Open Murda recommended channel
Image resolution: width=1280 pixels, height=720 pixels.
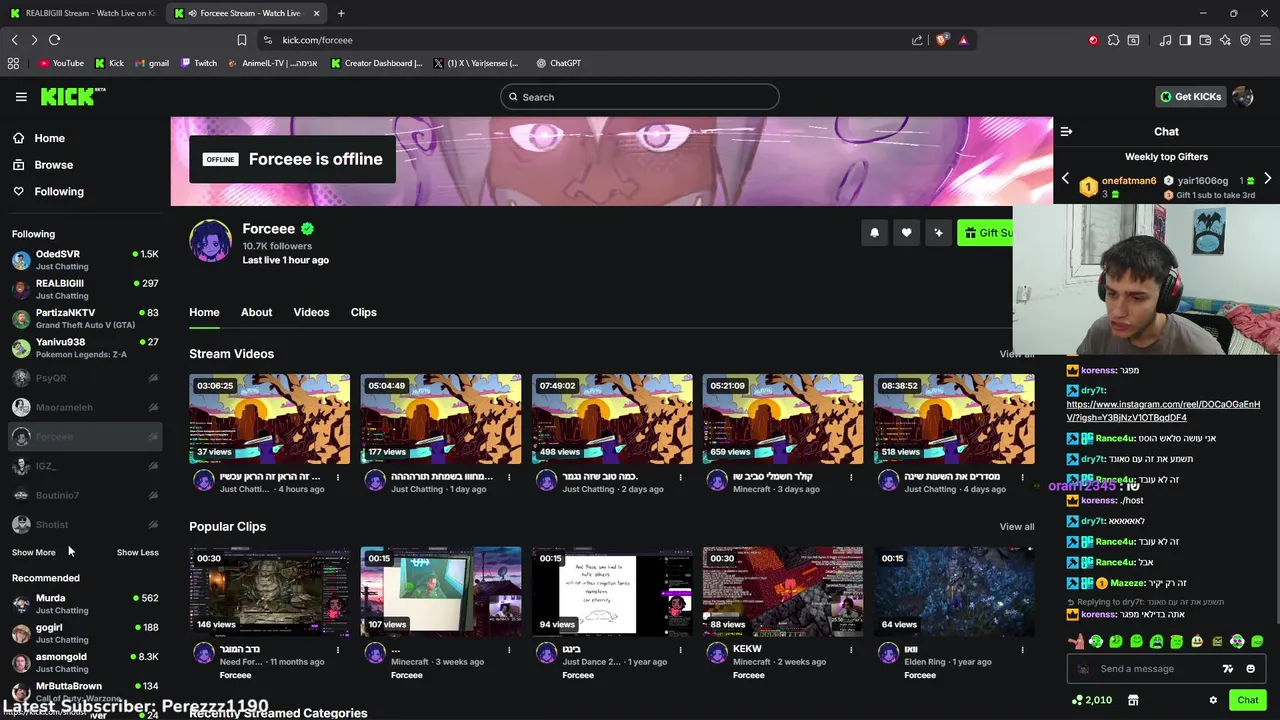(85, 604)
